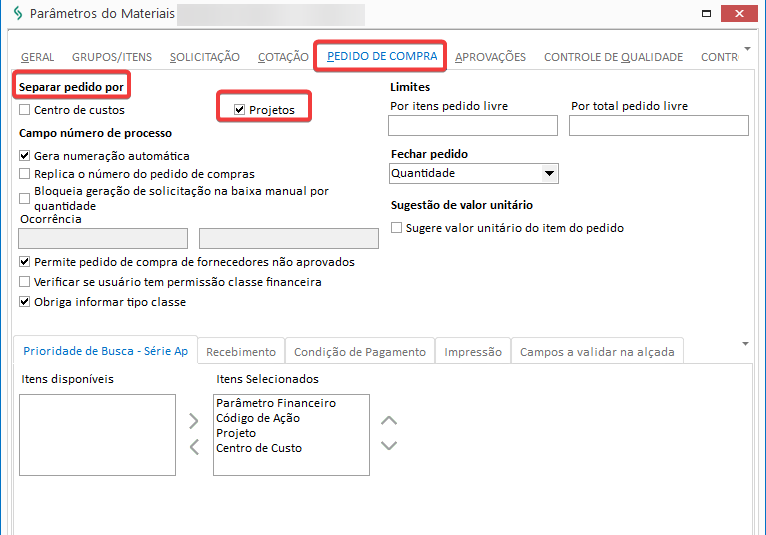The image size is (766, 535).
Task: Enable Replica o número do pedido de compras
Action: [25, 173]
